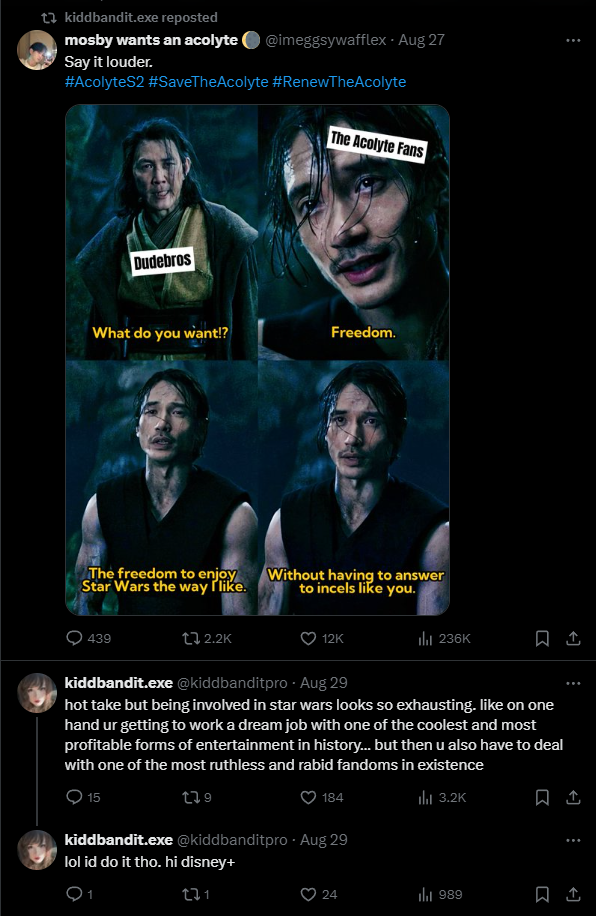Open more options on mosby's post
This screenshot has height=916, width=596.
[573, 40]
